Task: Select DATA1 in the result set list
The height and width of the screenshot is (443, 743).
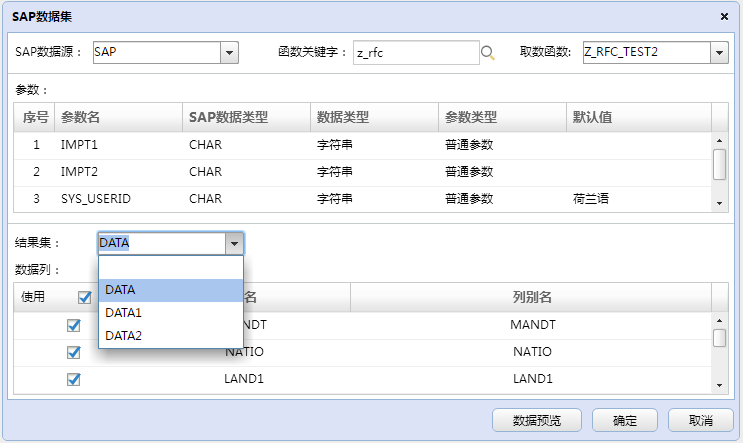Action: coord(171,313)
